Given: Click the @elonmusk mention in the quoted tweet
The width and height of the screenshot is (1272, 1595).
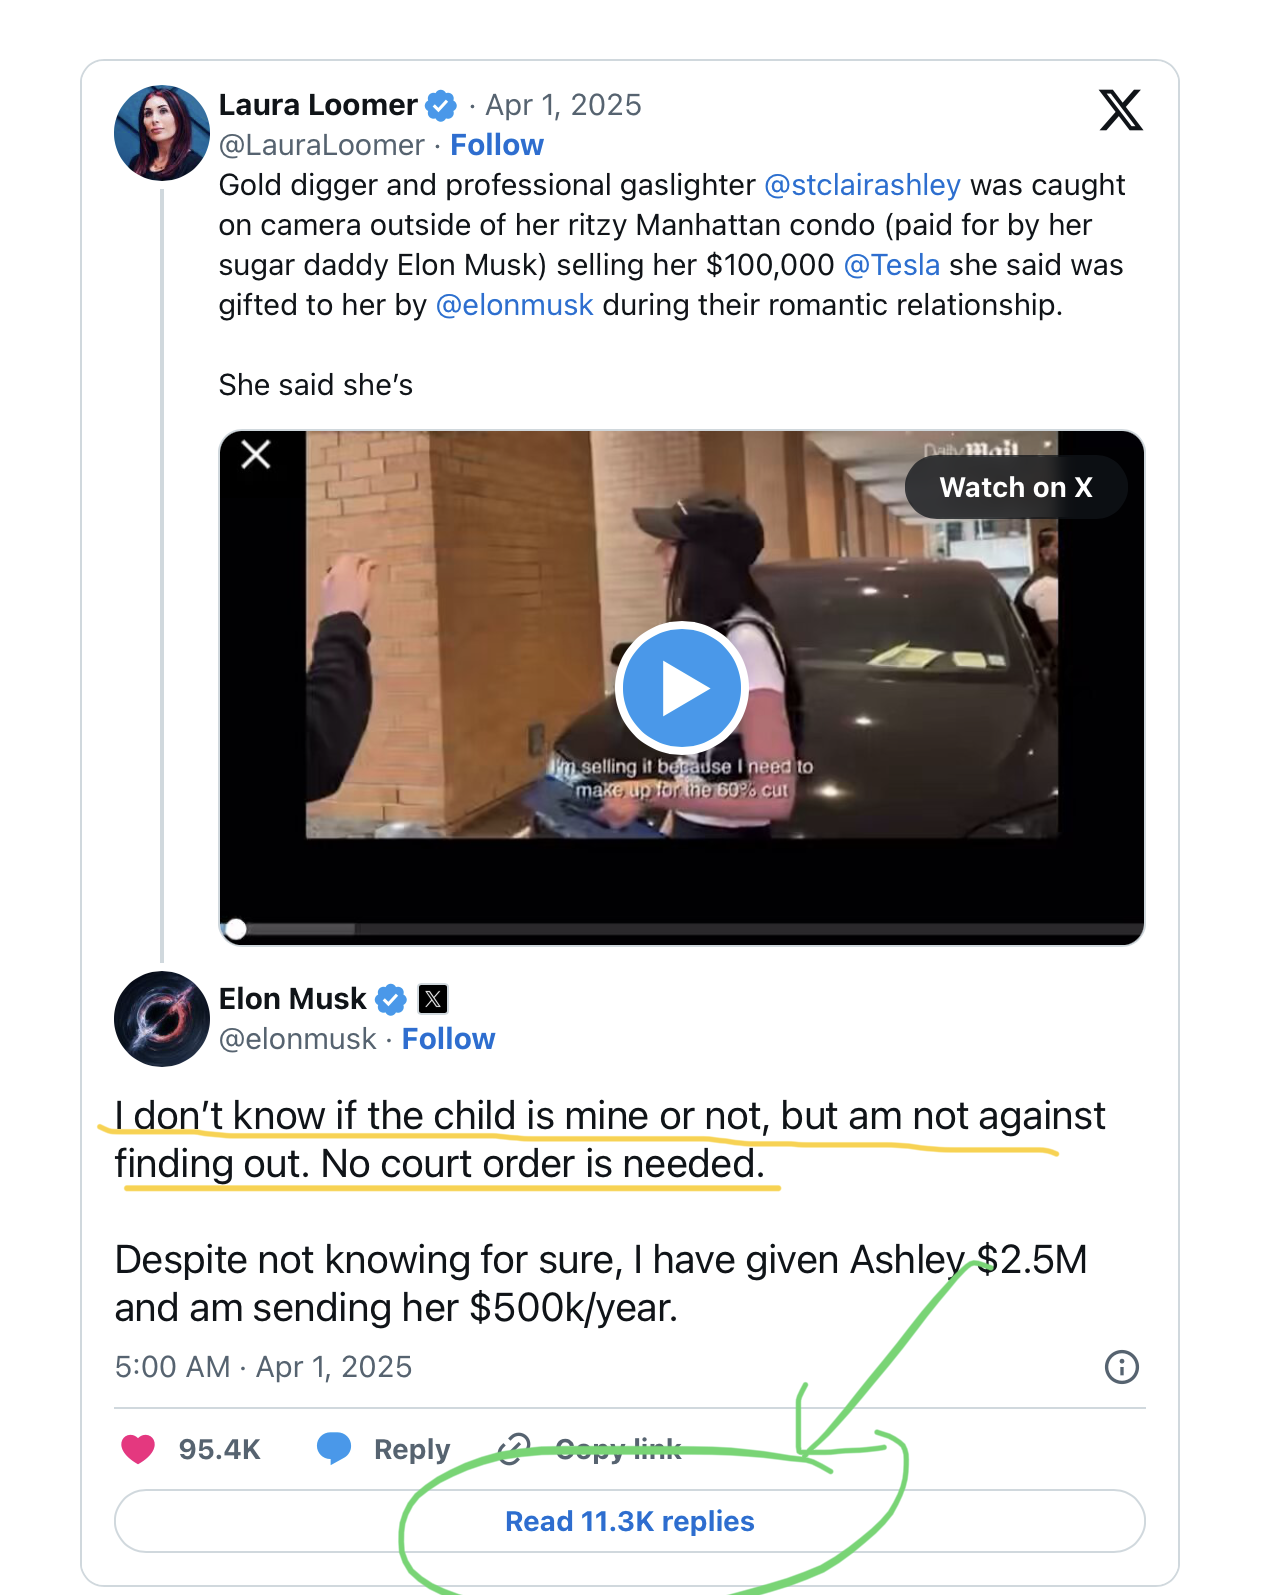Looking at the screenshot, I should (514, 305).
